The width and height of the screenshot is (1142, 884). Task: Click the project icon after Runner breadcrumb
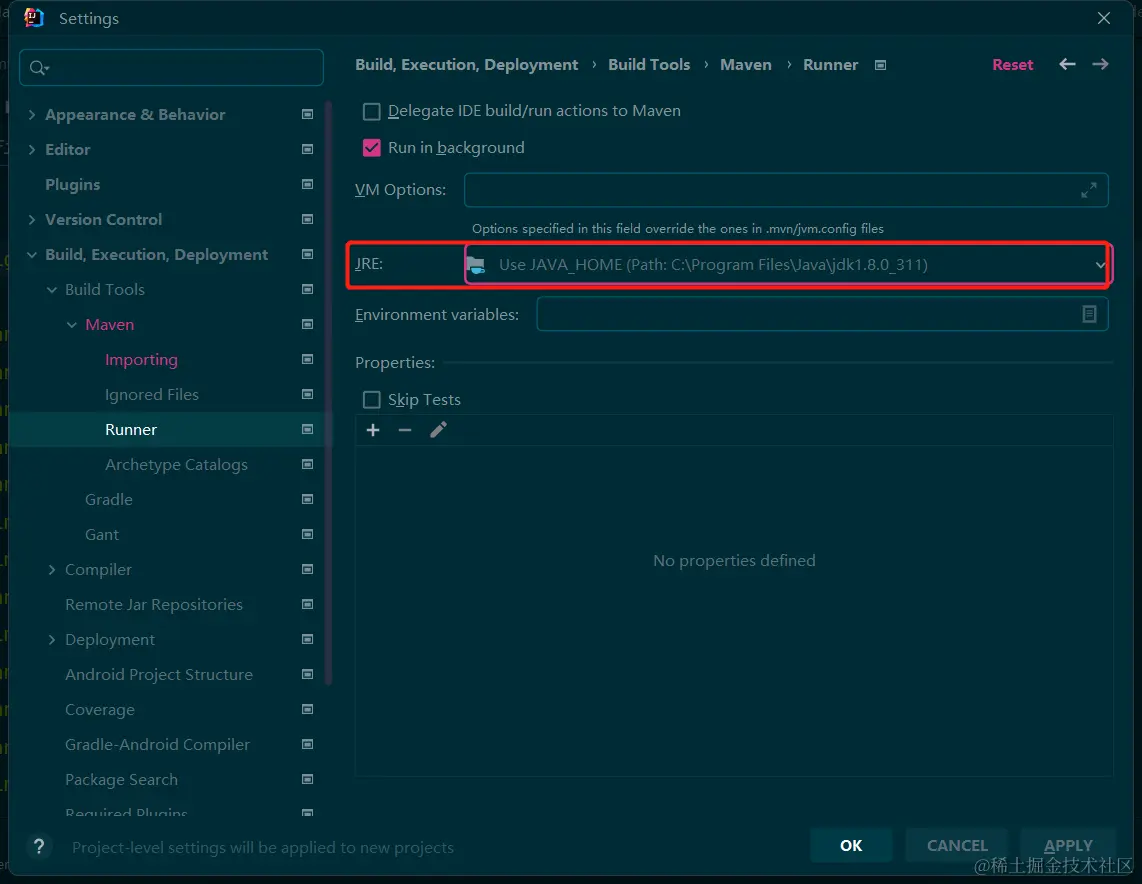pyautogui.click(x=880, y=65)
